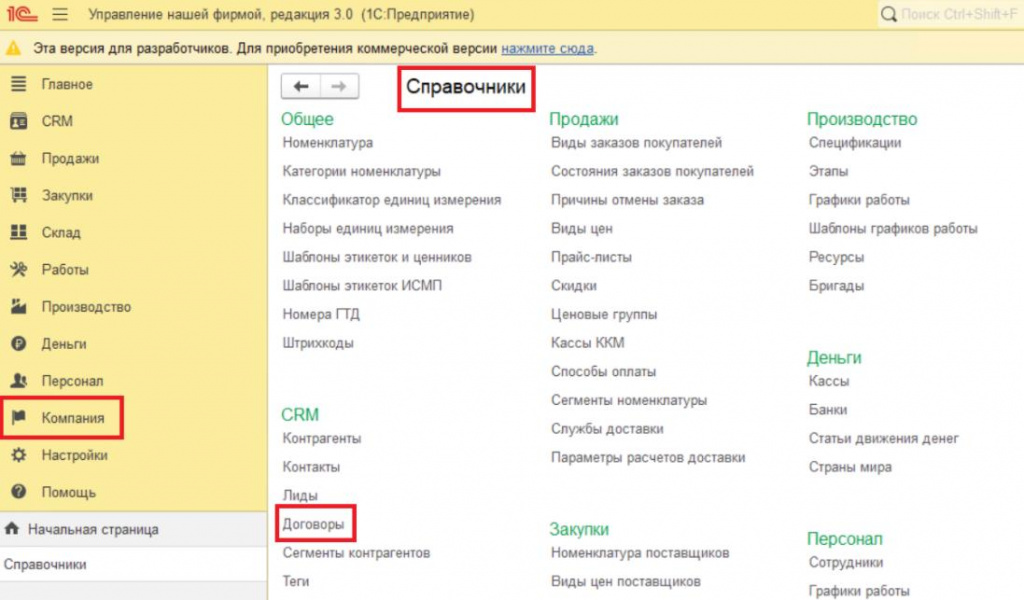Open Лиды catalog
Viewport: 1024px width, 600px height.
coord(300,496)
